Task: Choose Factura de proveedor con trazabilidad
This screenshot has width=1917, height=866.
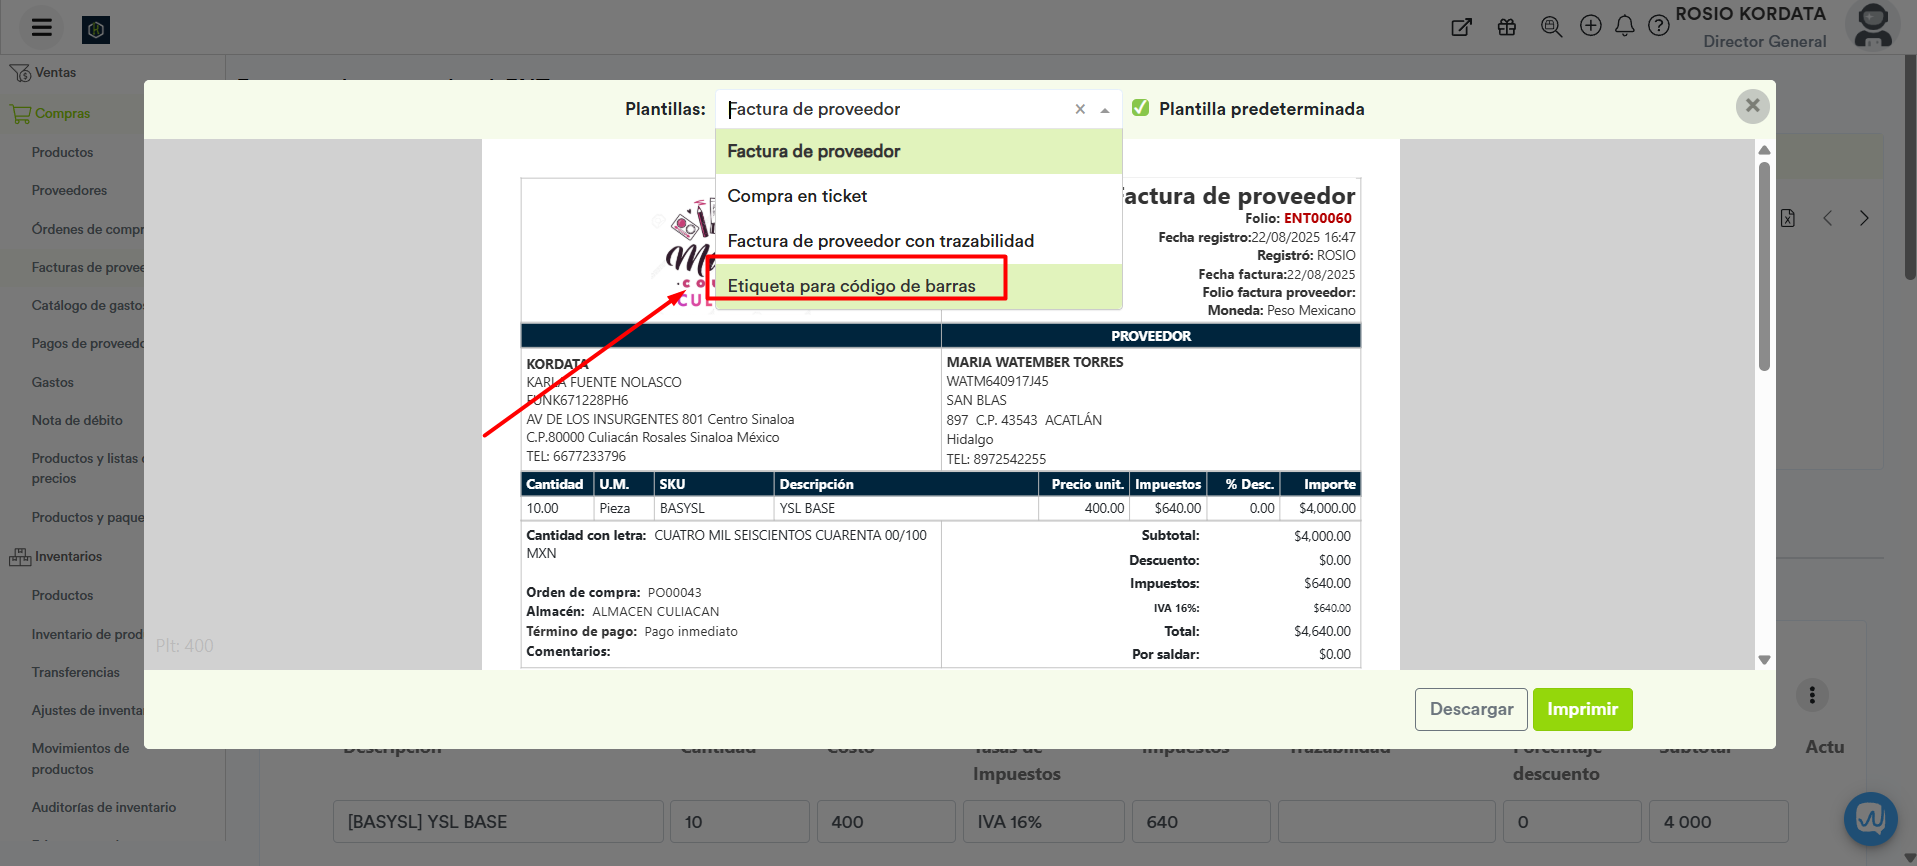Action: tap(880, 241)
